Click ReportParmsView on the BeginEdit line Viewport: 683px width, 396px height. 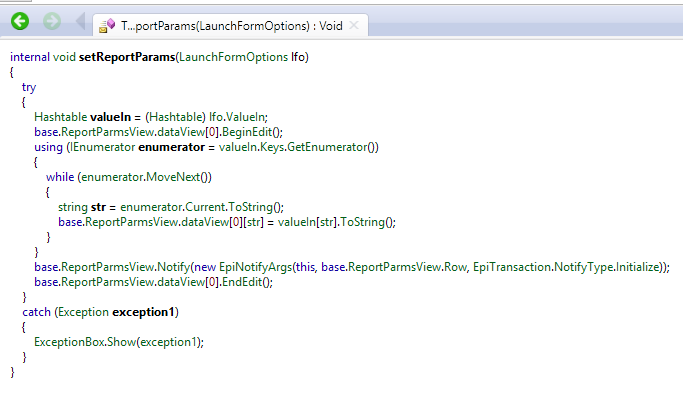108,132
